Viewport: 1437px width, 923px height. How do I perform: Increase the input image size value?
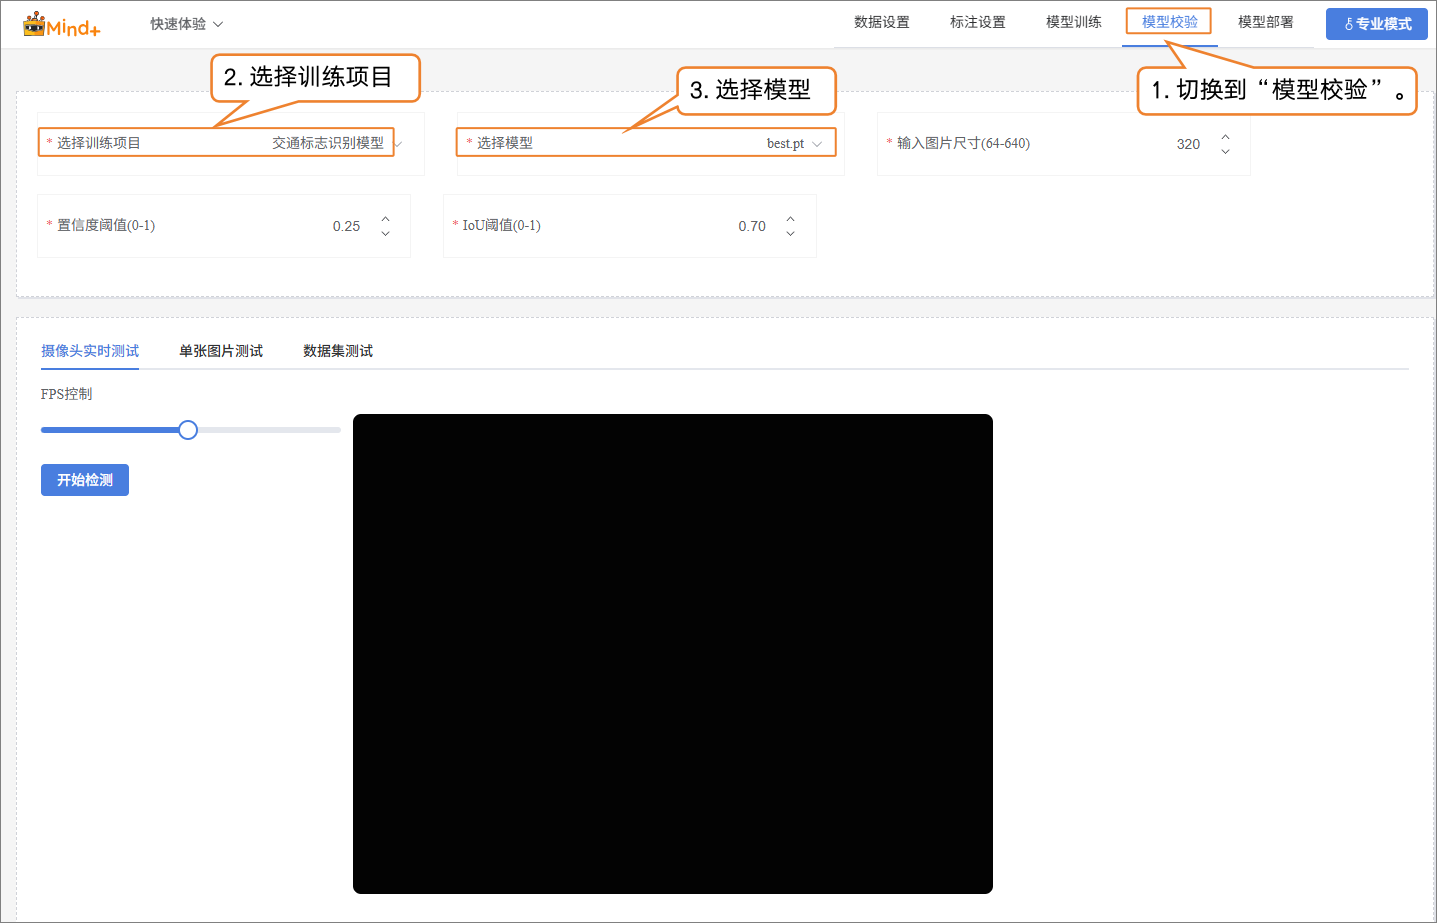(x=1225, y=136)
